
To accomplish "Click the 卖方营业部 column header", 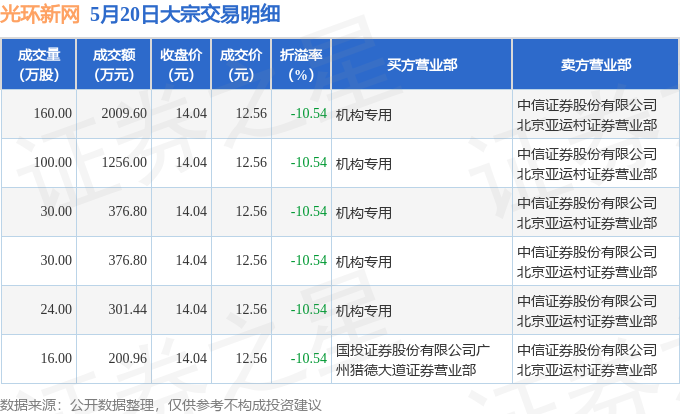I will (x=596, y=65).
